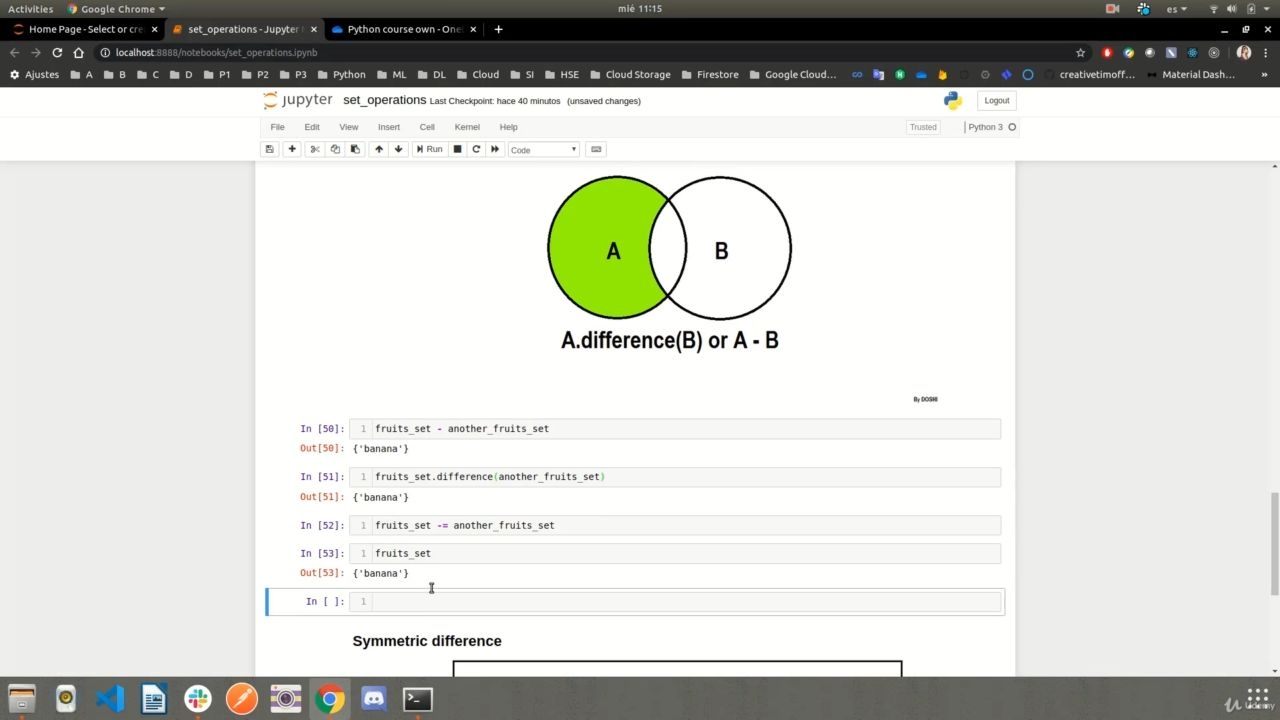This screenshot has height=720, width=1280.
Task: Go back in the browser
Action: click(x=14, y=52)
